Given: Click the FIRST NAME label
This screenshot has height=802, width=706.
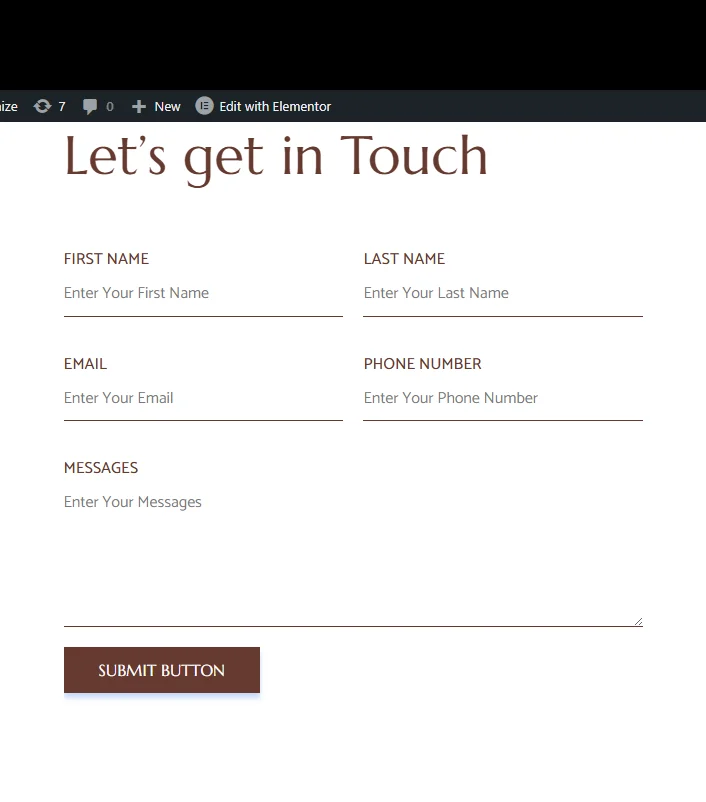Looking at the screenshot, I should coord(106,259).
